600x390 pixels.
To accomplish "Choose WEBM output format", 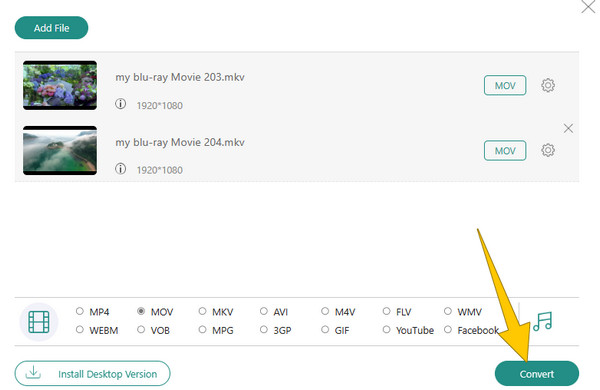I will coord(80,330).
